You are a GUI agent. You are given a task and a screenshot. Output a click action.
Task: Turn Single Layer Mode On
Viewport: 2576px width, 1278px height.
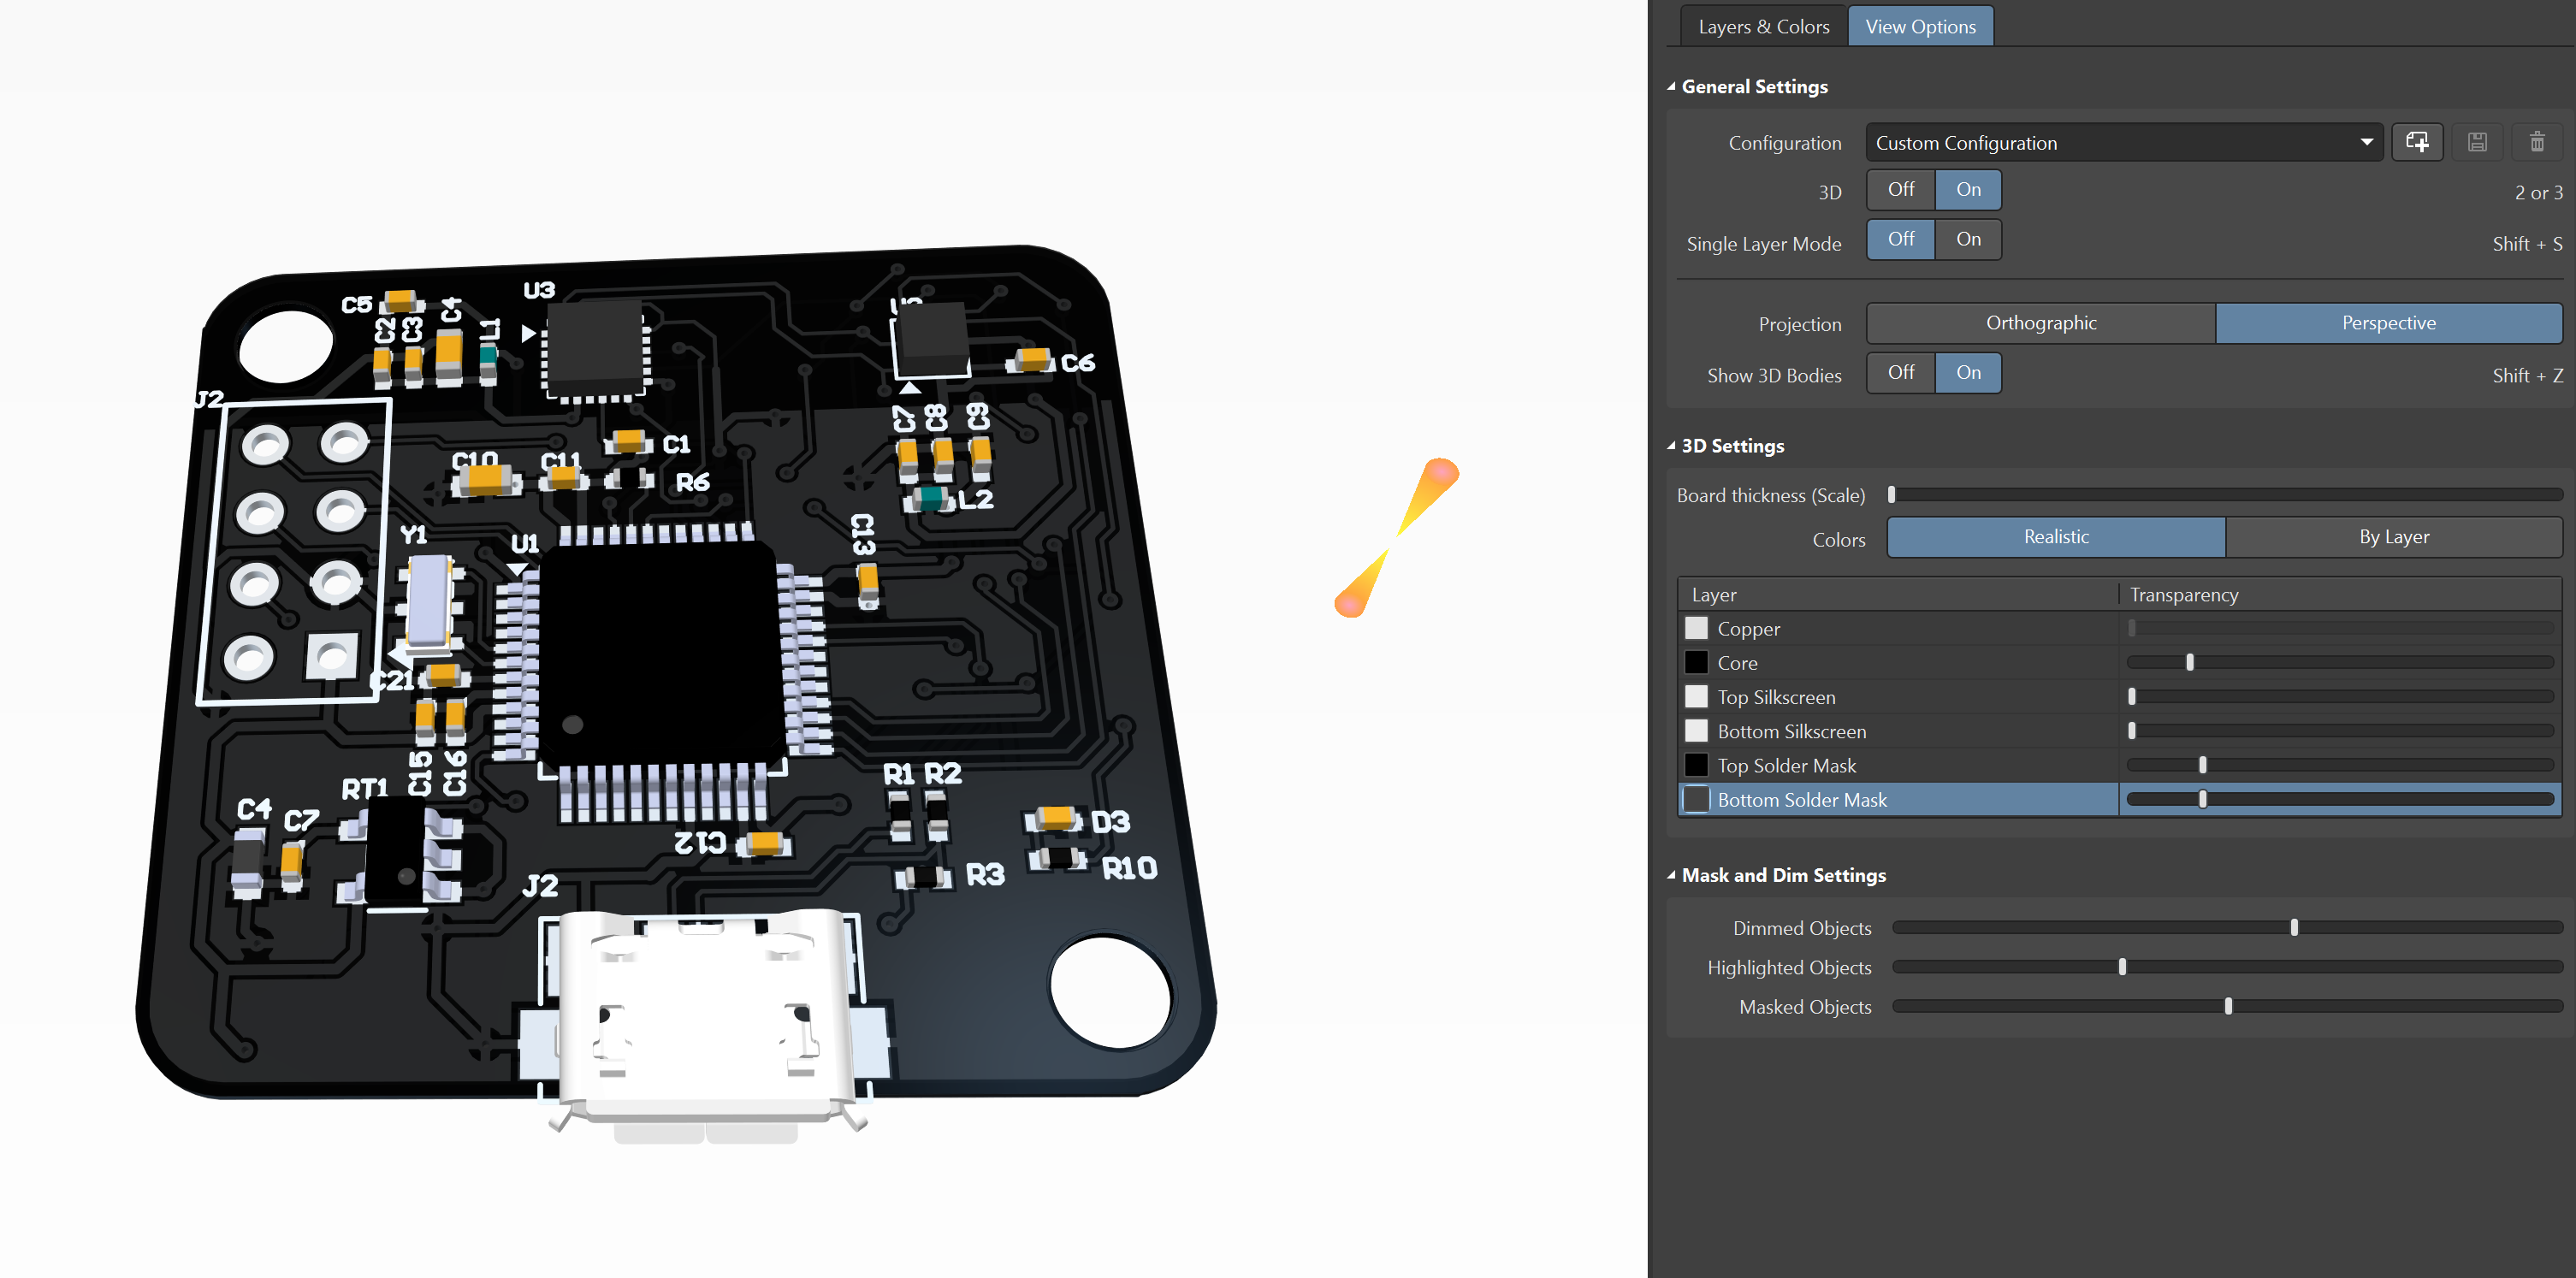coord(1967,240)
